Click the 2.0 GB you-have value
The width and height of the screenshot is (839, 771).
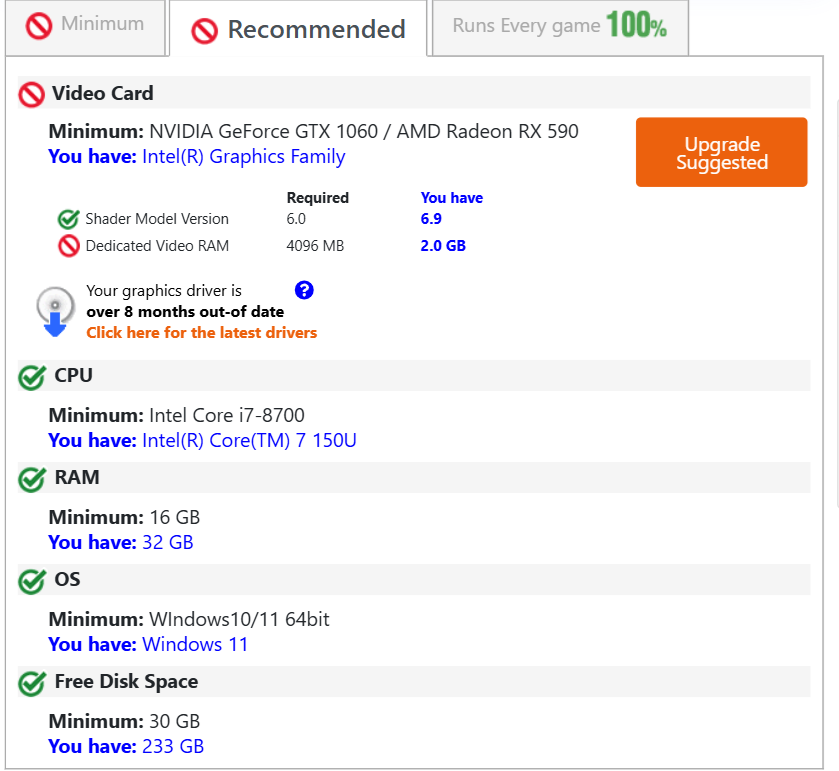443,246
